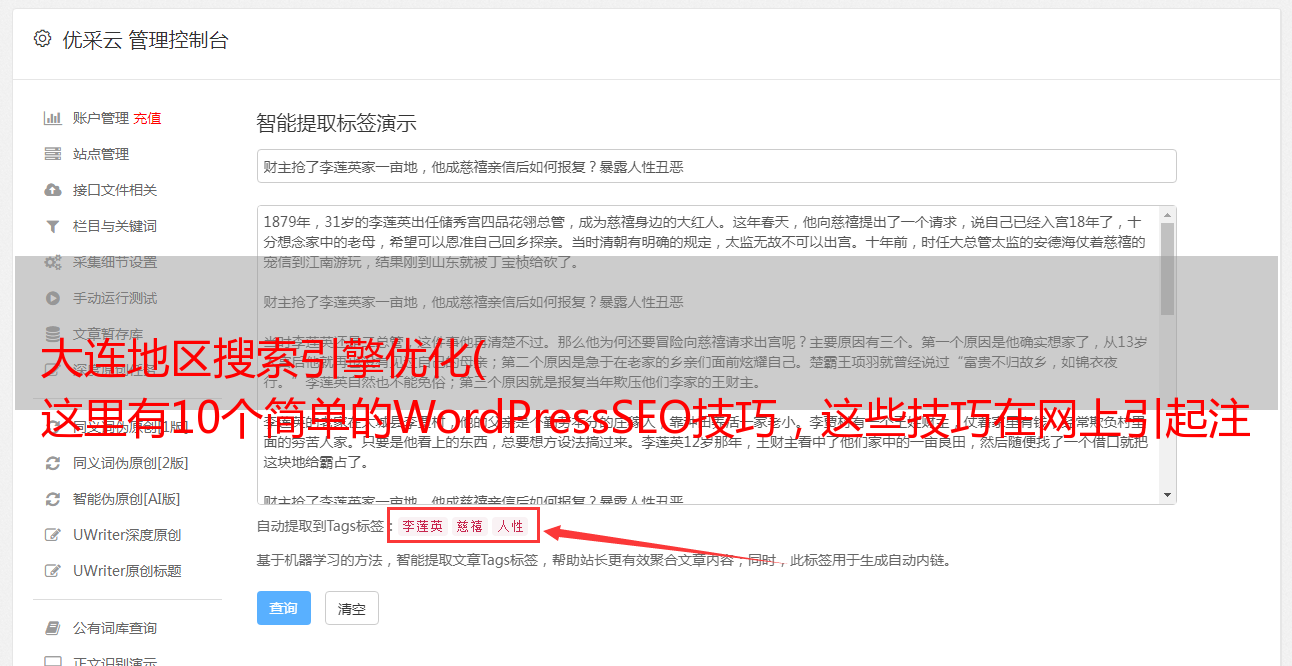Click the text area scrollbar down arrow
Image resolution: width=1292 pixels, height=666 pixels.
point(1167,495)
